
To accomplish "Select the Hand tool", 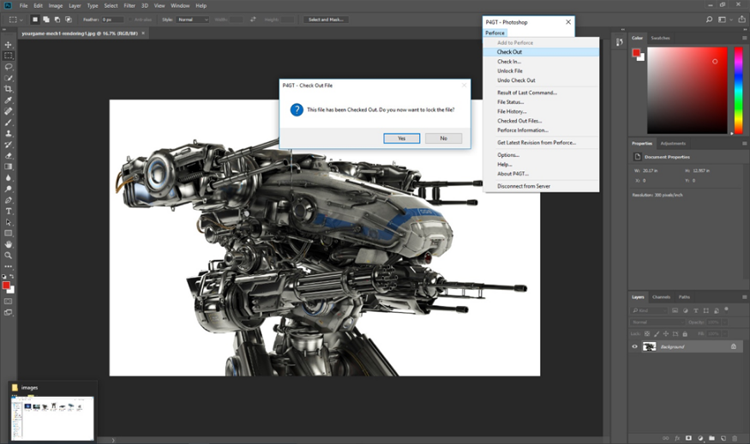I will (8, 244).
